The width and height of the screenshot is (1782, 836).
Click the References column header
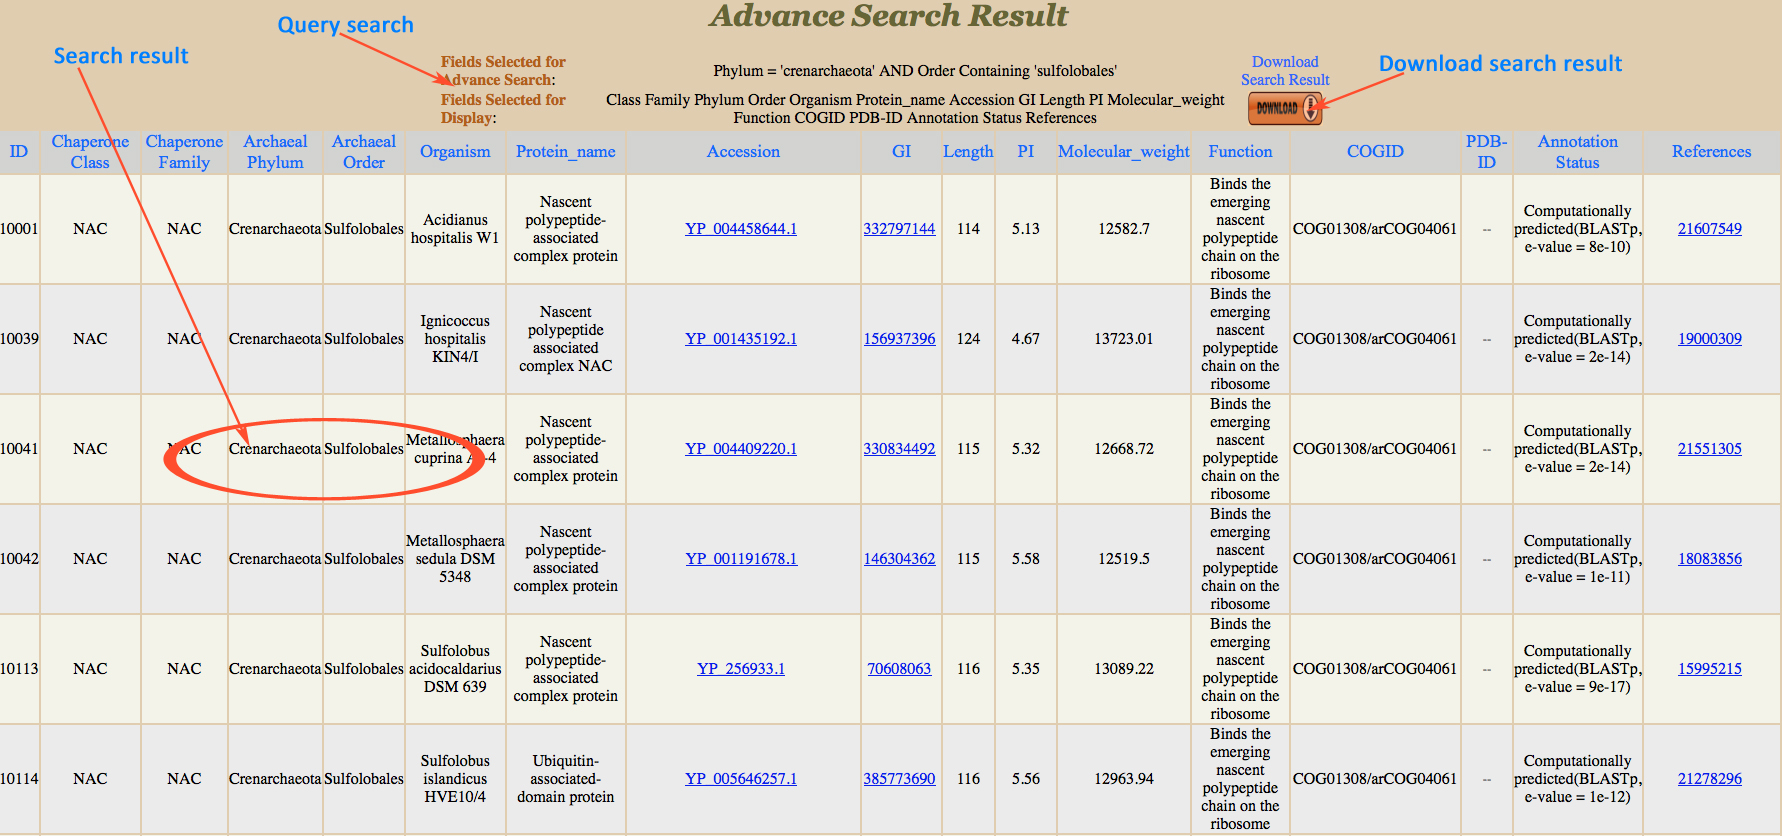click(x=1711, y=152)
